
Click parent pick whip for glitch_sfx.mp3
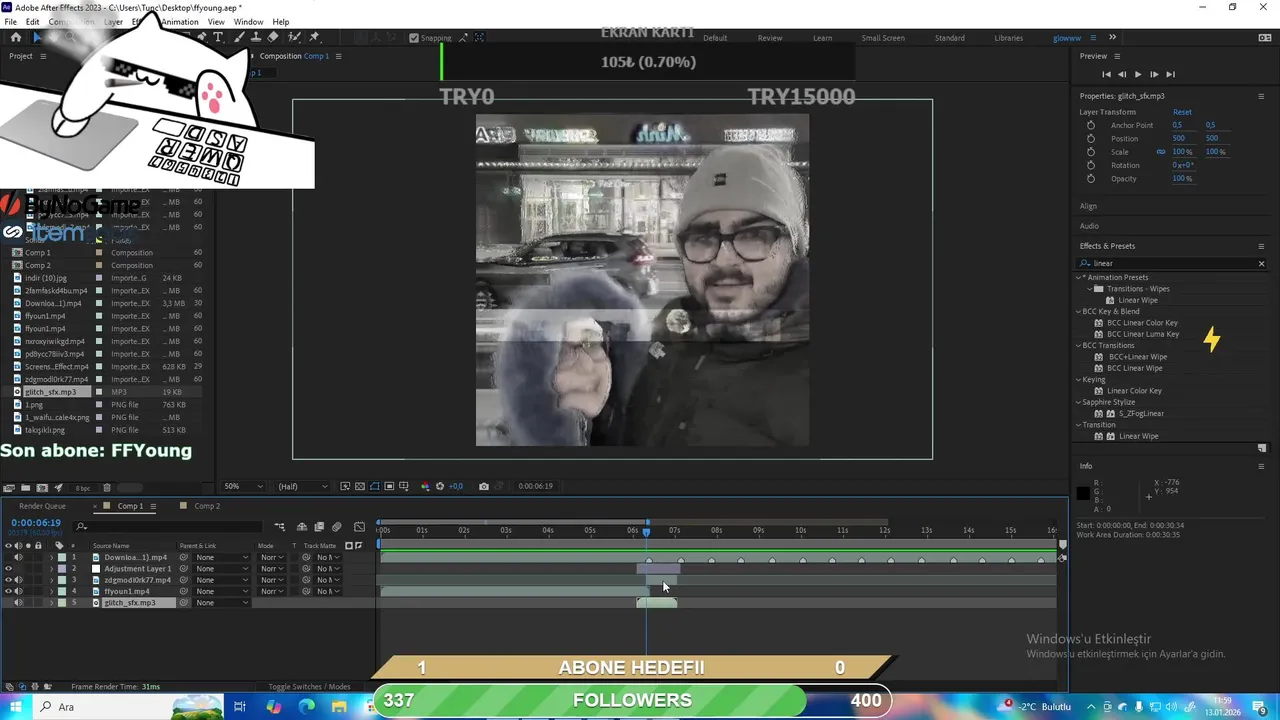tap(184, 603)
